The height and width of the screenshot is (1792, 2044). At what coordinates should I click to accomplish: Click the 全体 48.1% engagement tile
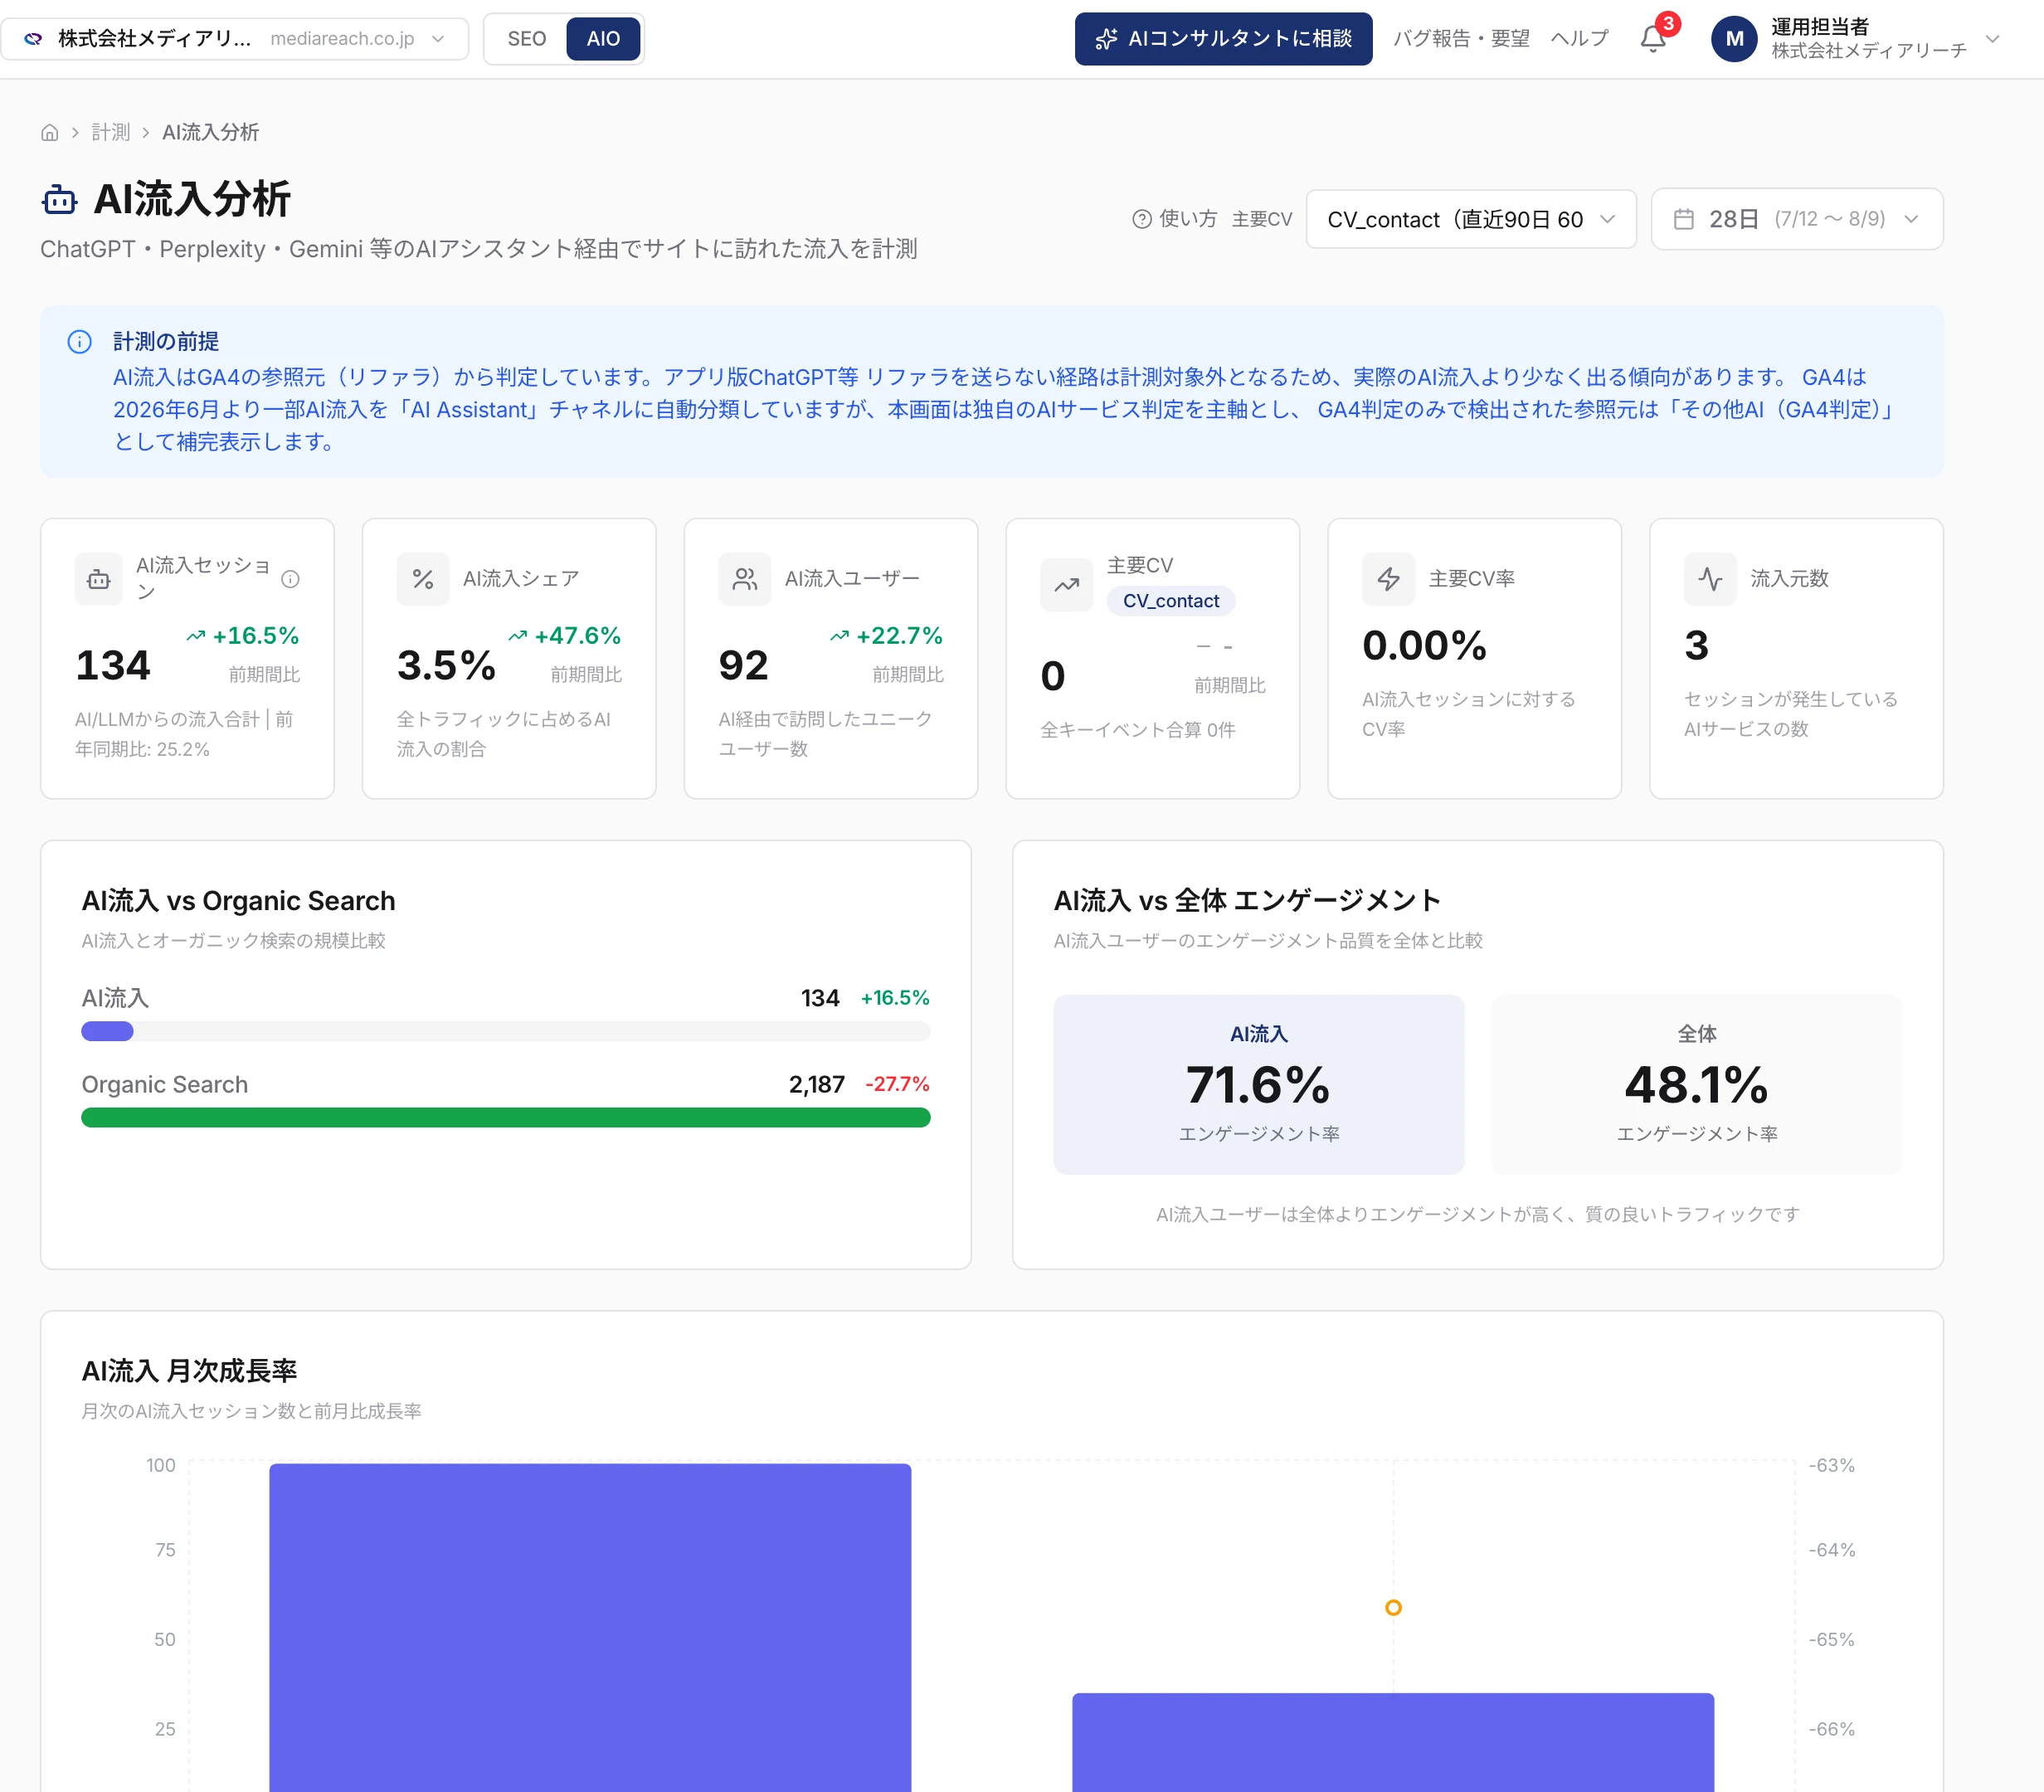pyautogui.click(x=1697, y=1084)
